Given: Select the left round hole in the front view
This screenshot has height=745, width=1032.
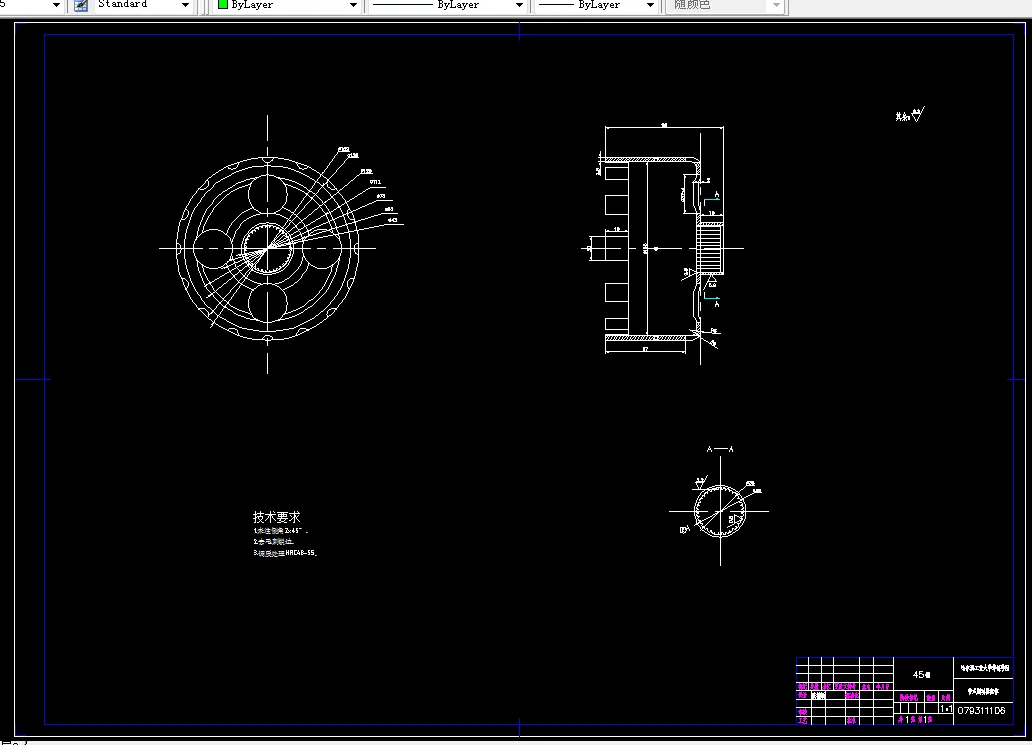Looking at the screenshot, I should [214, 249].
